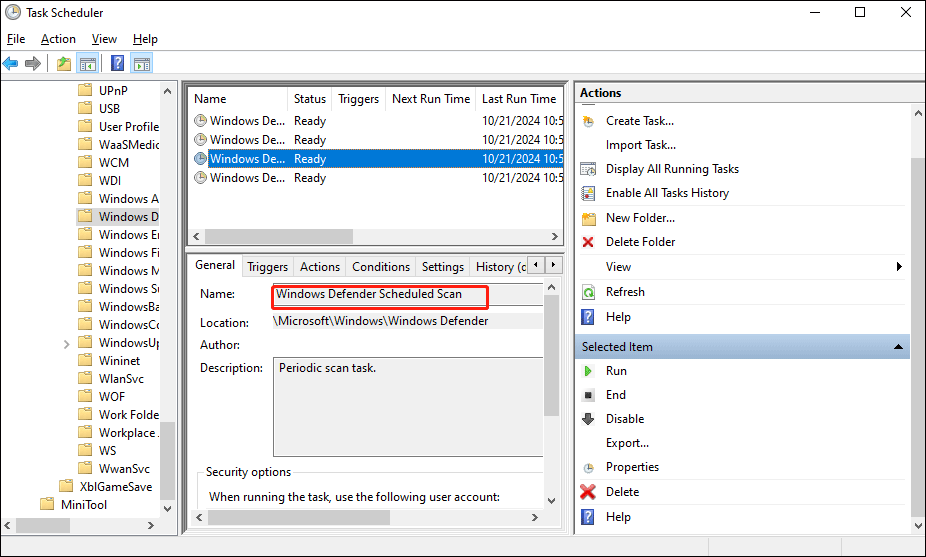Click the red Delete Folder icon

(x=588, y=242)
